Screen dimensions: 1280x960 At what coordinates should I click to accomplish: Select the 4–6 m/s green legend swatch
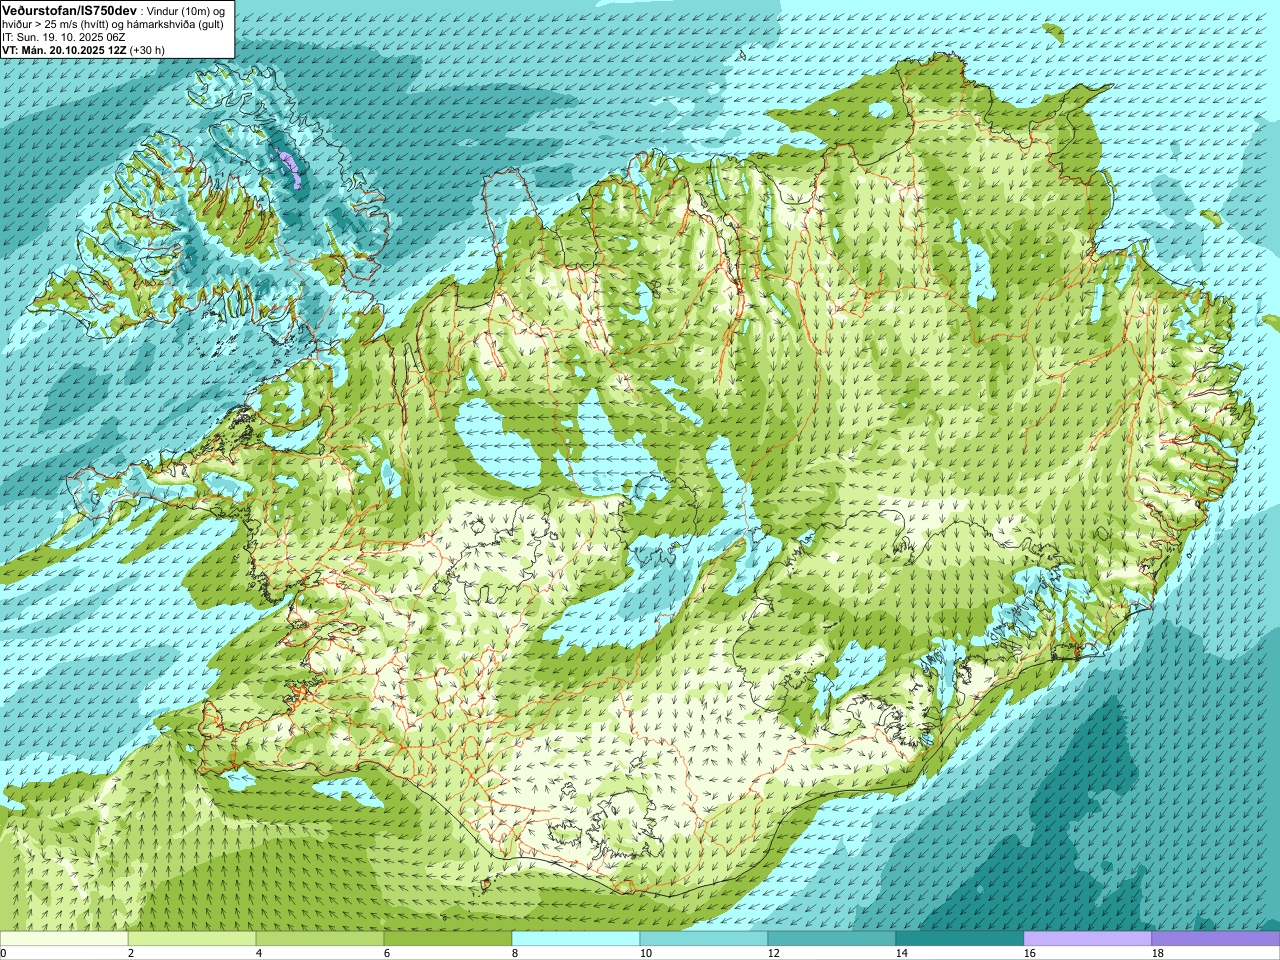tap(320, 939)
